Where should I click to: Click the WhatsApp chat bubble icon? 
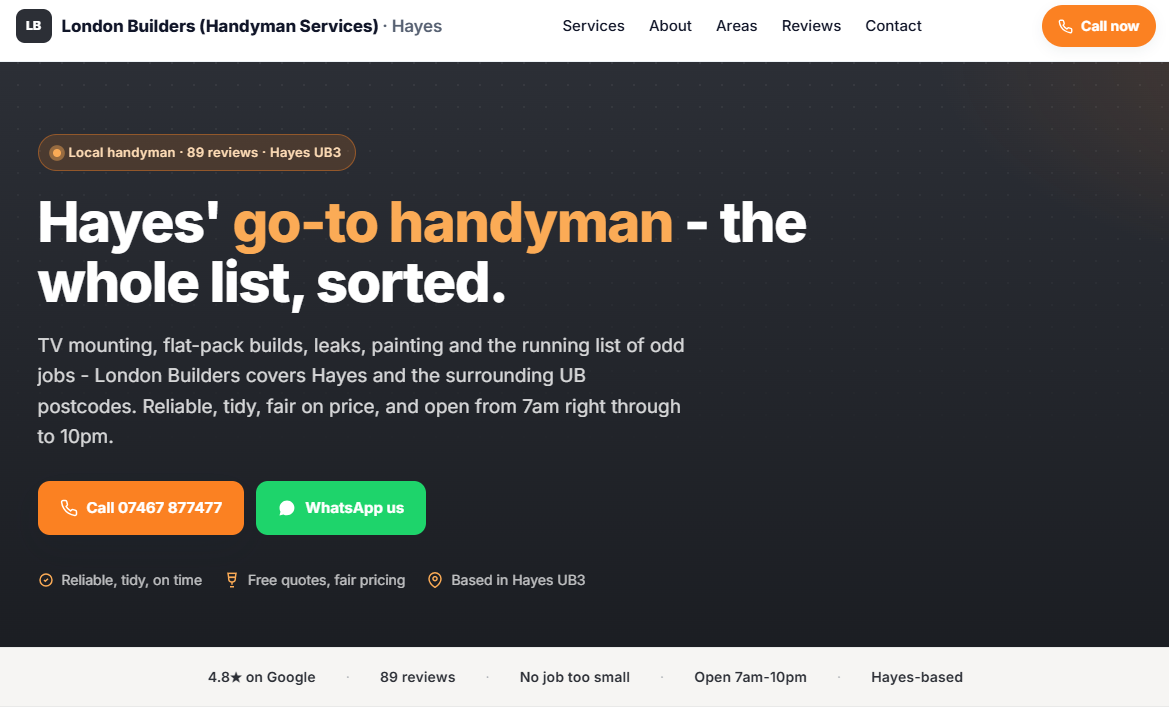coord(286,508)
